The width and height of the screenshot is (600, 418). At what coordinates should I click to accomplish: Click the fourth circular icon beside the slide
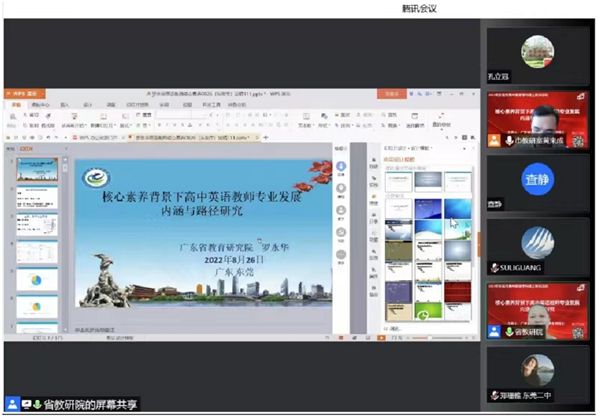[x=341, y=232]
